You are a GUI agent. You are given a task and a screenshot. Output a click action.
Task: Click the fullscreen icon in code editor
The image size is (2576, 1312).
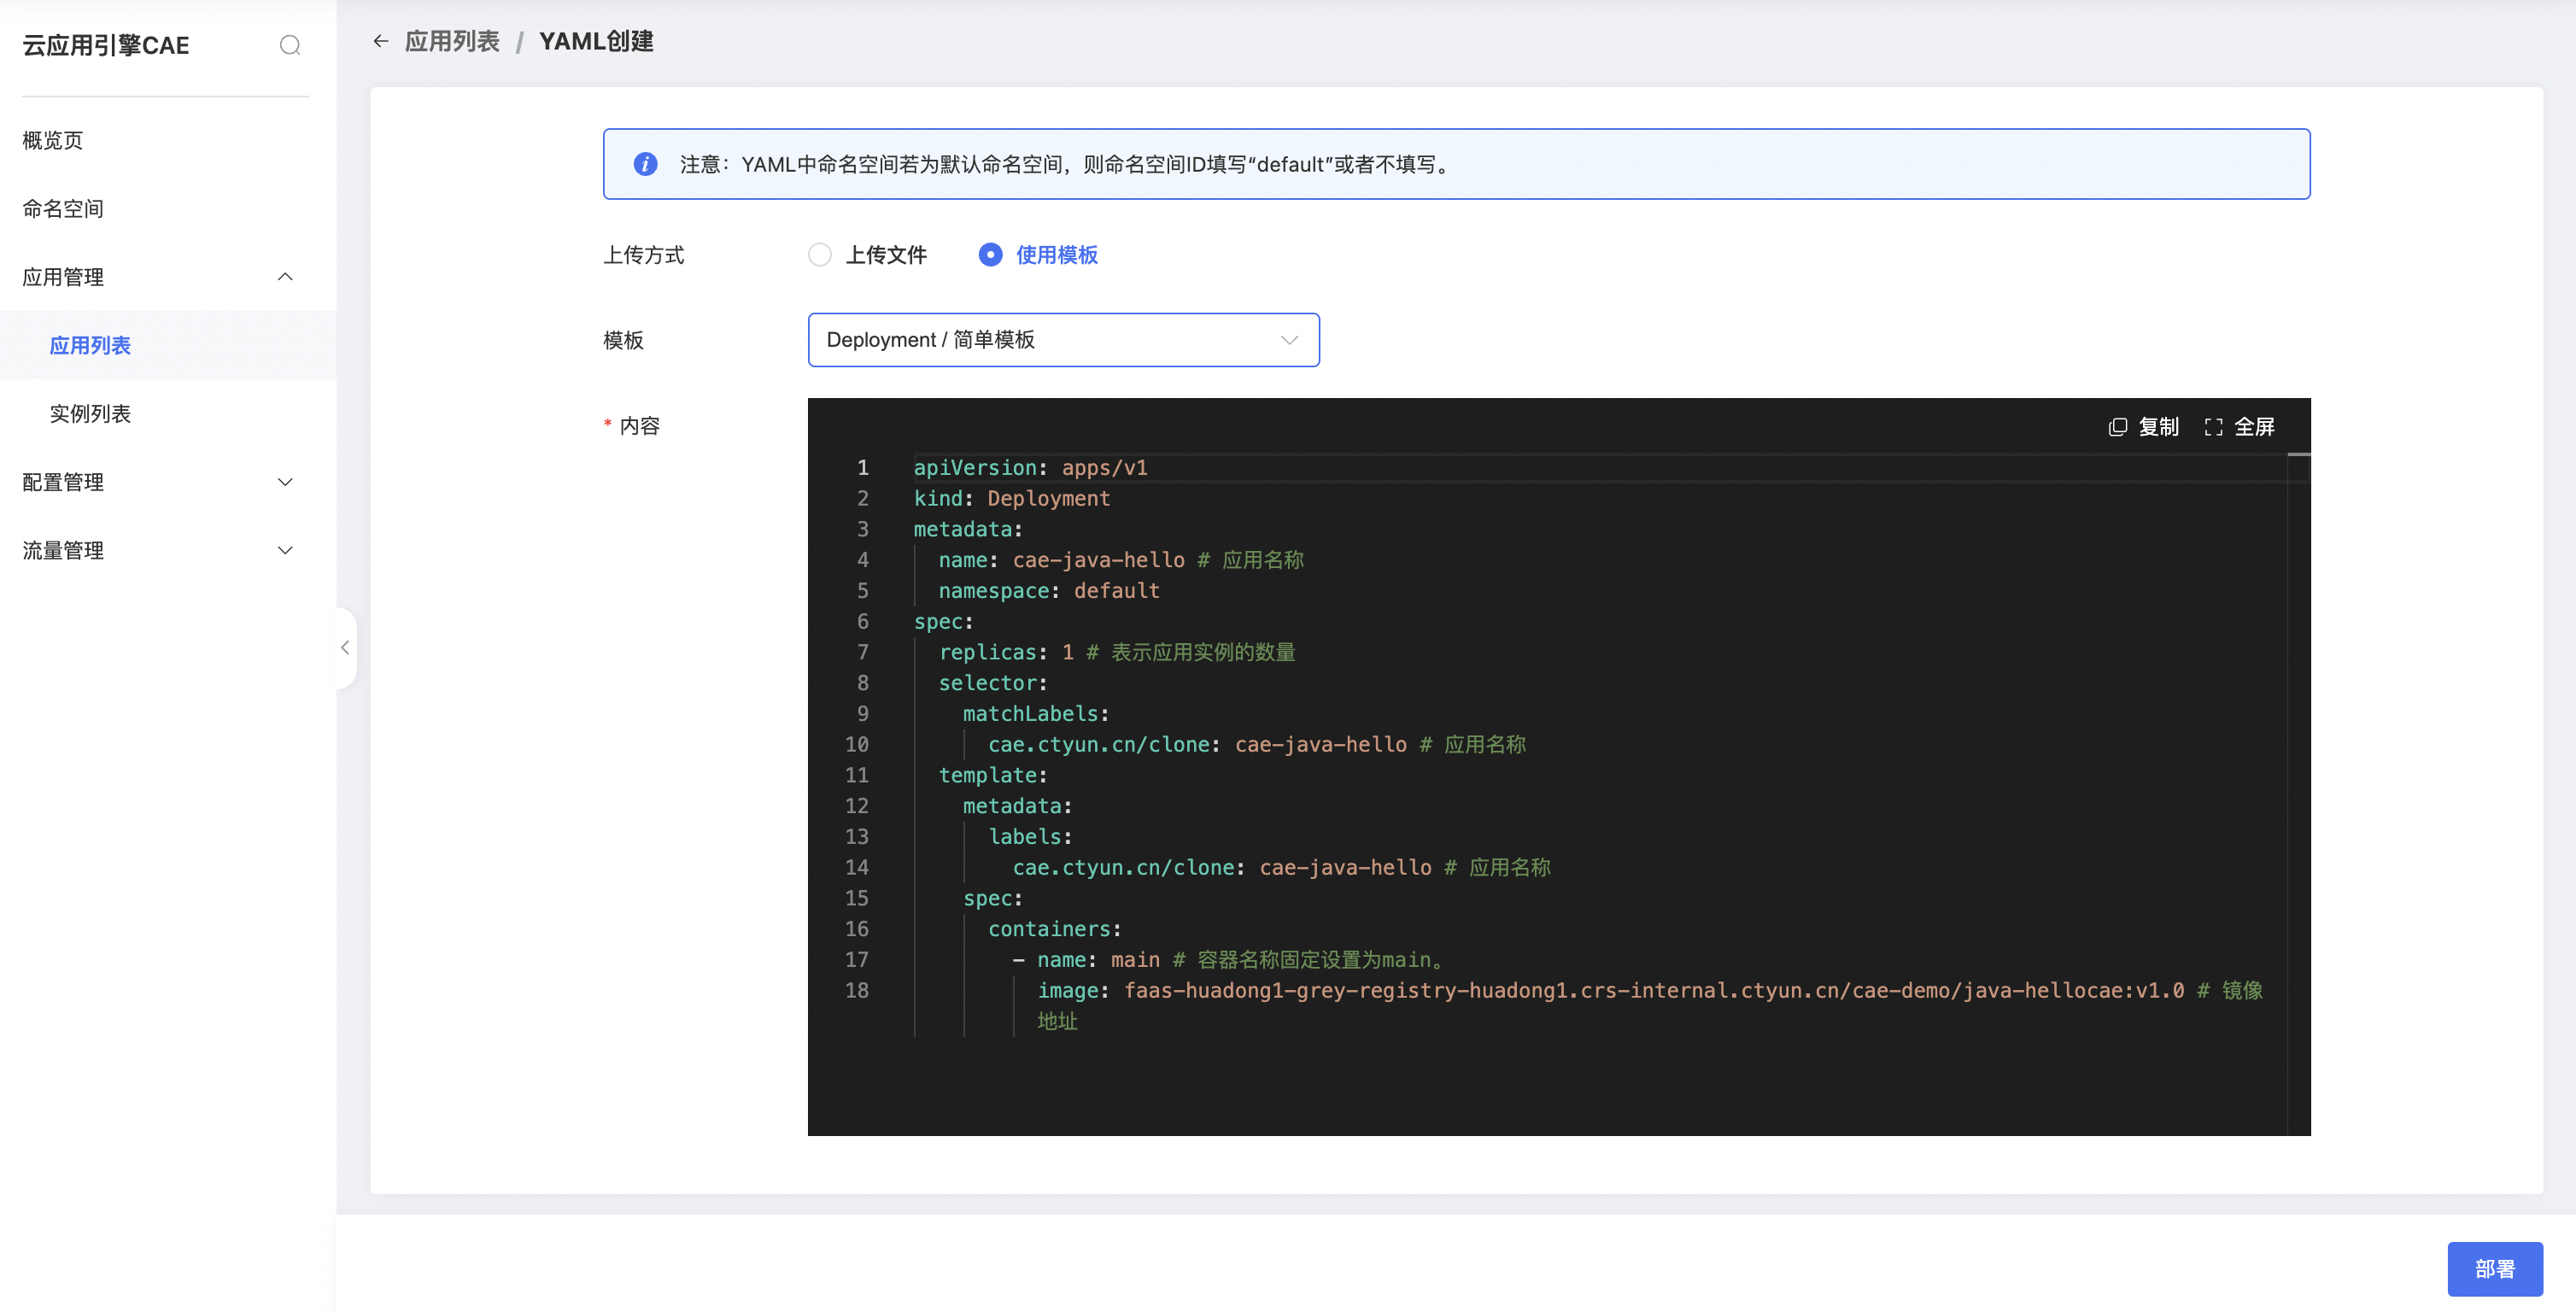(x=2213, y=427)
